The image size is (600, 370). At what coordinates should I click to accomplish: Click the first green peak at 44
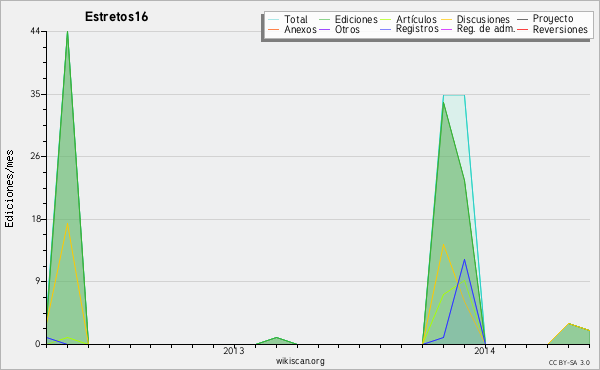(68, 32)
